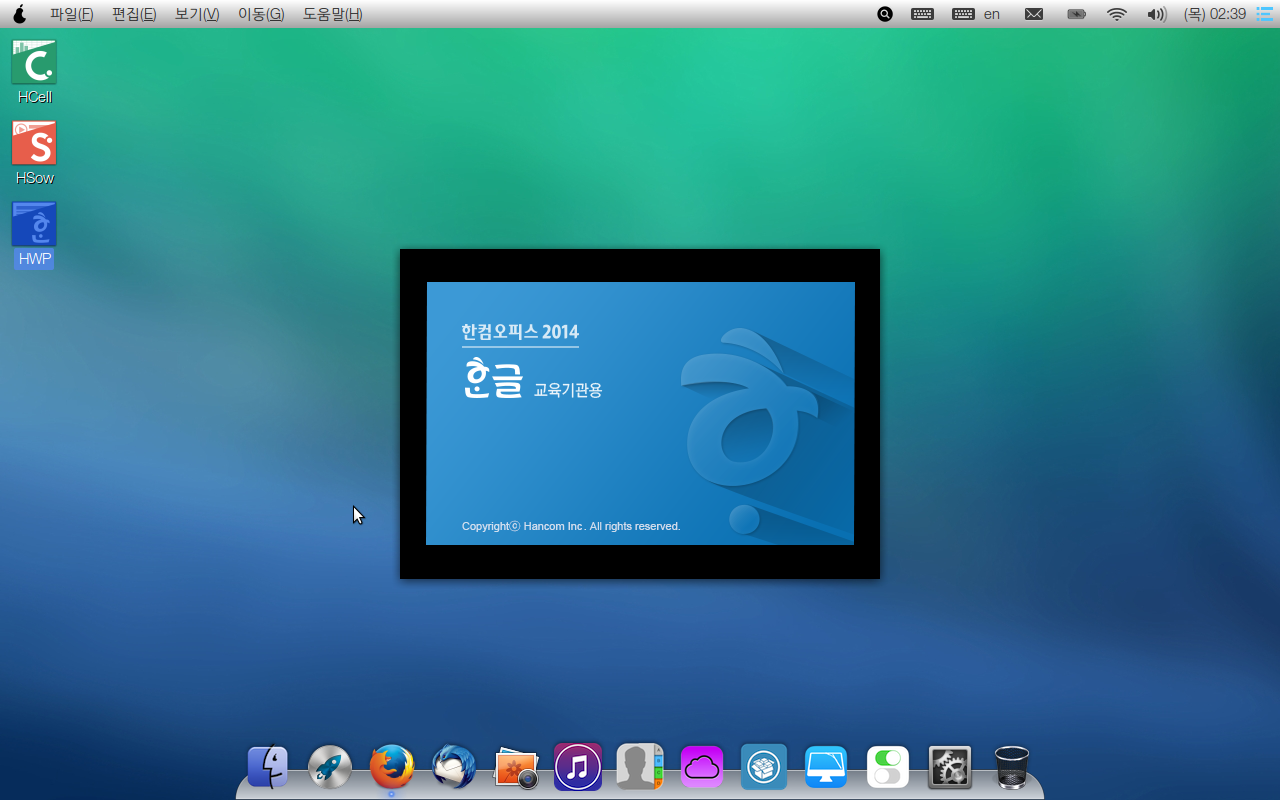Open the music note app in dock
This screenshot has height=800, width=1280.
pos(578,767)
